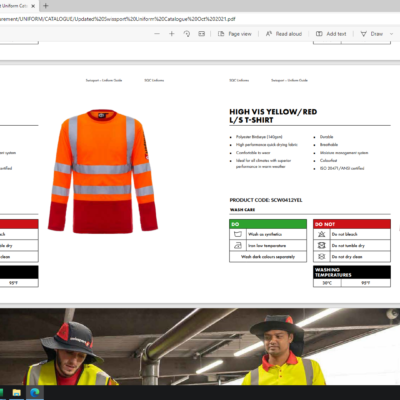Click the 30°C temperature cell
This screenshot has width=400, height=400.
point(327,283)
